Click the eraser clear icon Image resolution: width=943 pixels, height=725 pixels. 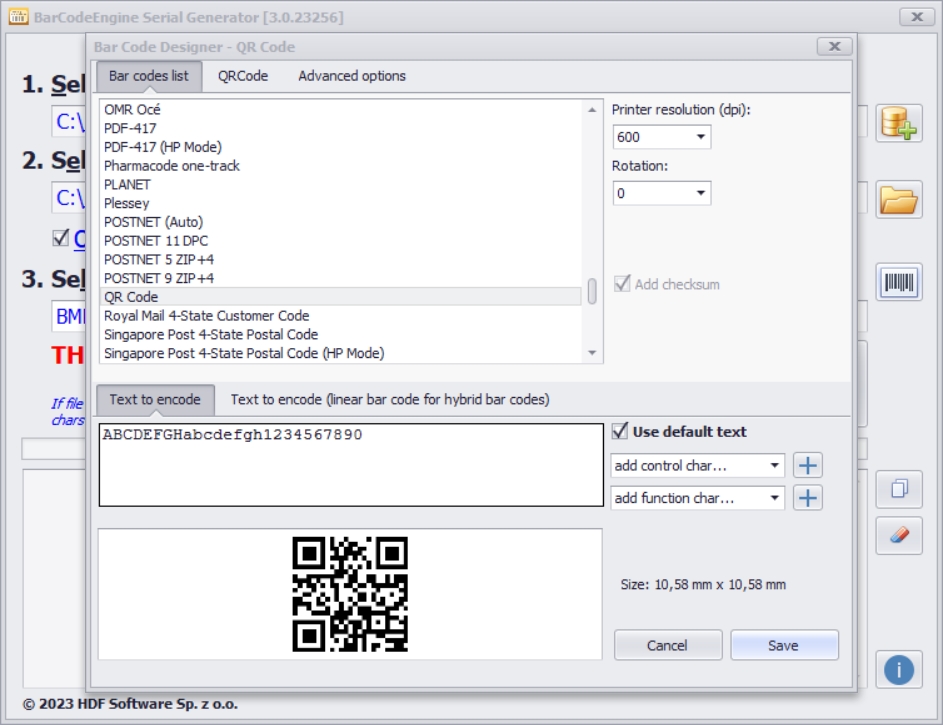click(898, 536)
